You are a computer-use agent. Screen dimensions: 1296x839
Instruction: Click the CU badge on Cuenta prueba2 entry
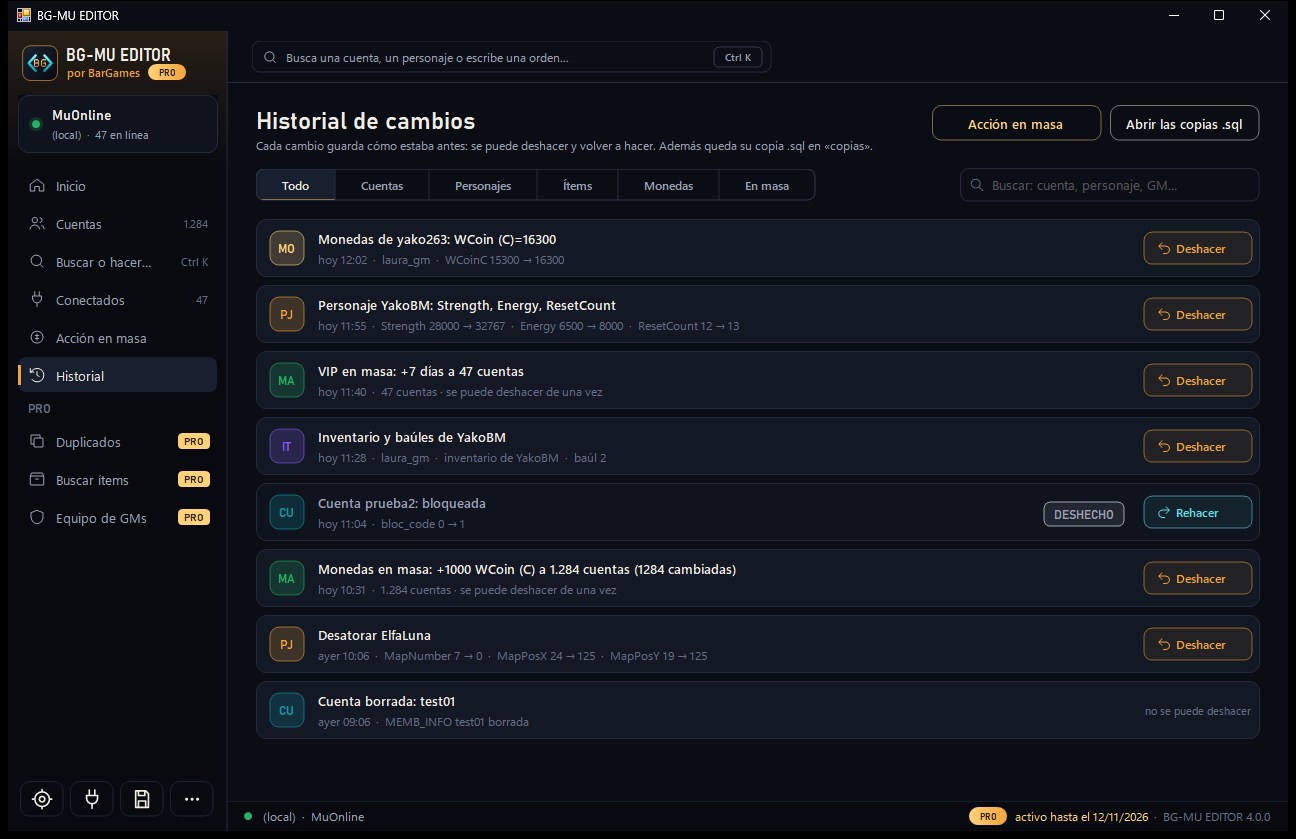[286, 513]
